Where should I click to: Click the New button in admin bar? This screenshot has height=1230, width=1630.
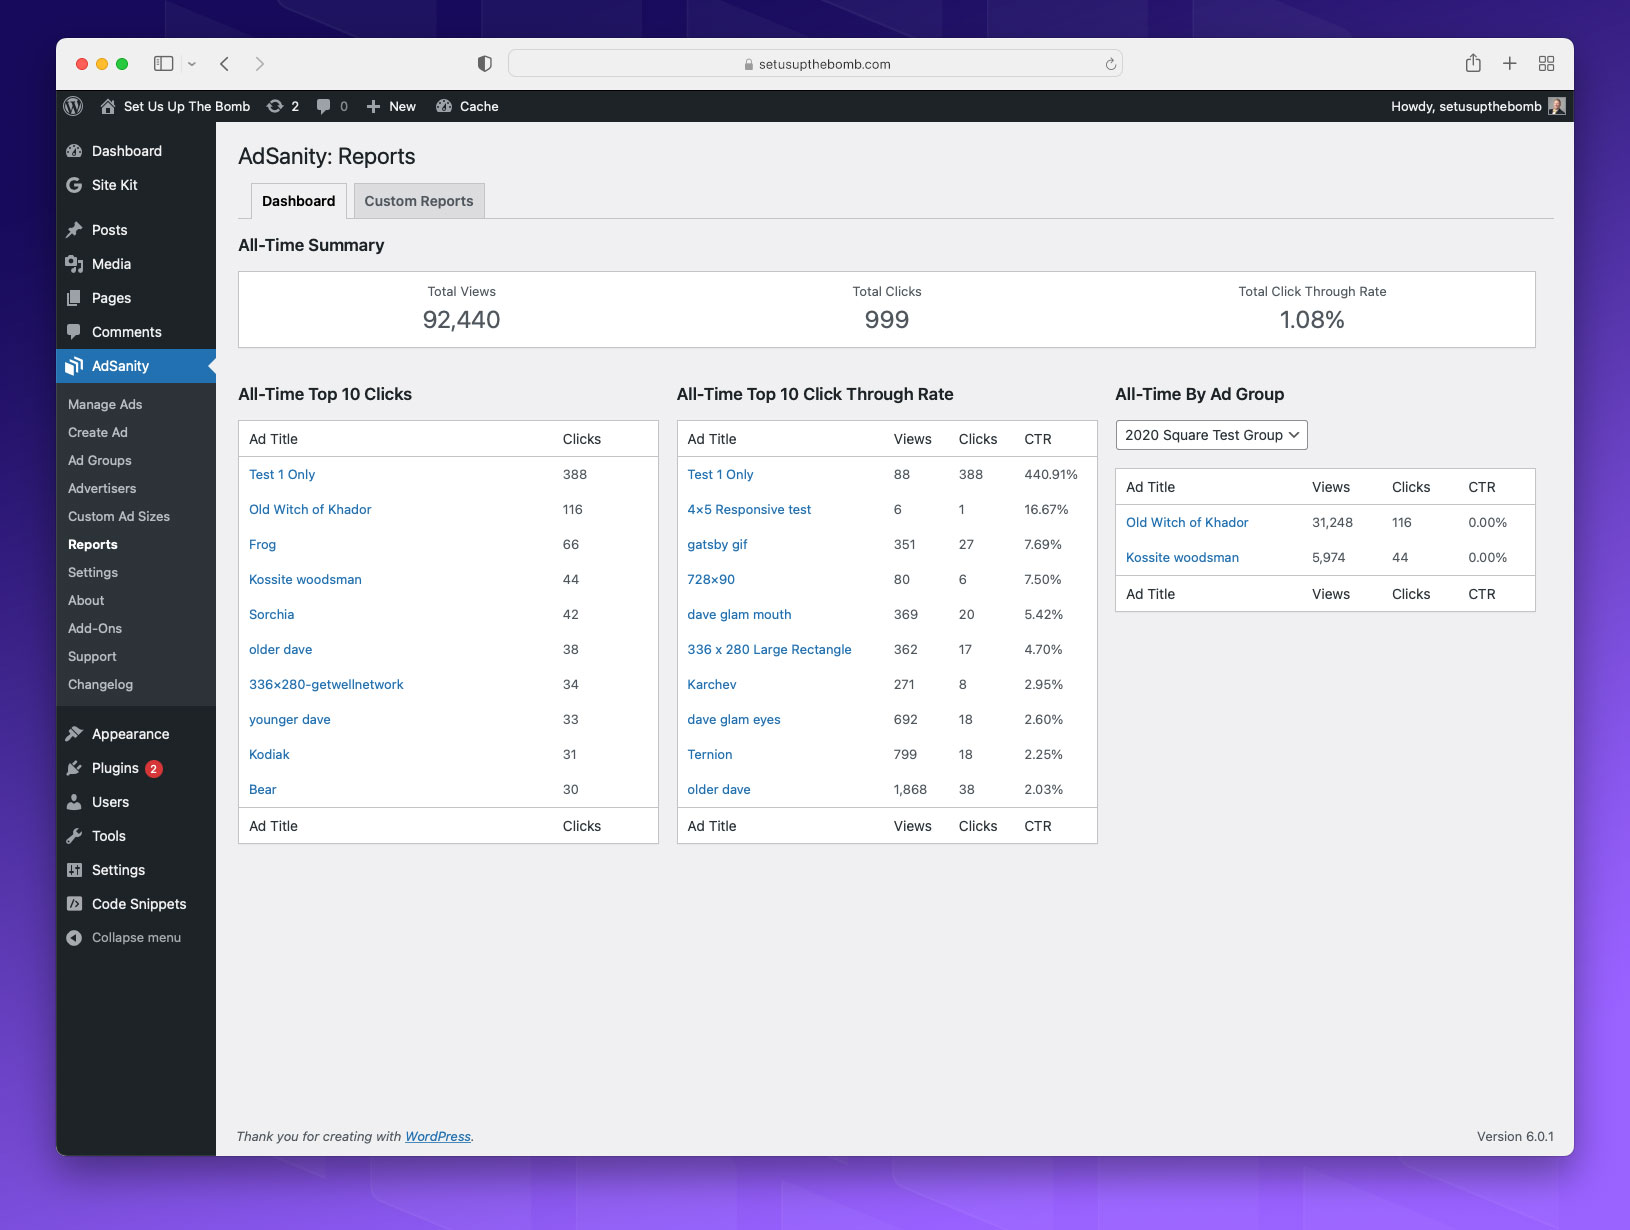pos(391,106)
